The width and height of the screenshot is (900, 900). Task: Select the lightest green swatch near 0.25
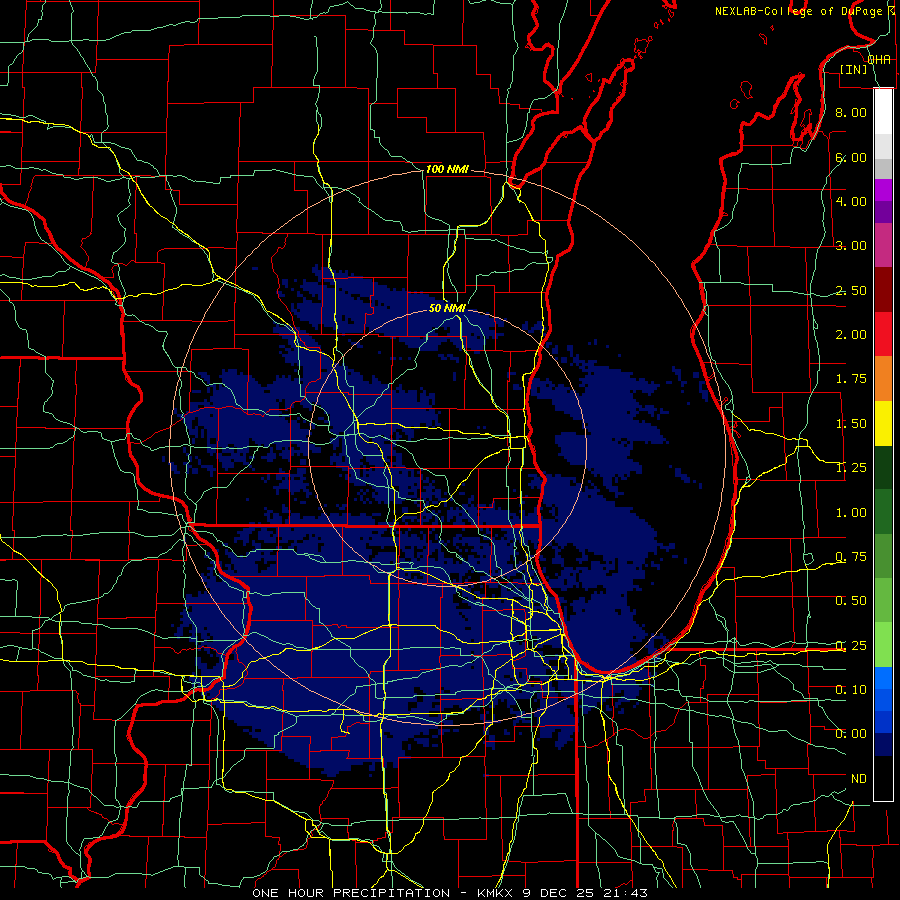pyautogui.click(x=883, y=645)
